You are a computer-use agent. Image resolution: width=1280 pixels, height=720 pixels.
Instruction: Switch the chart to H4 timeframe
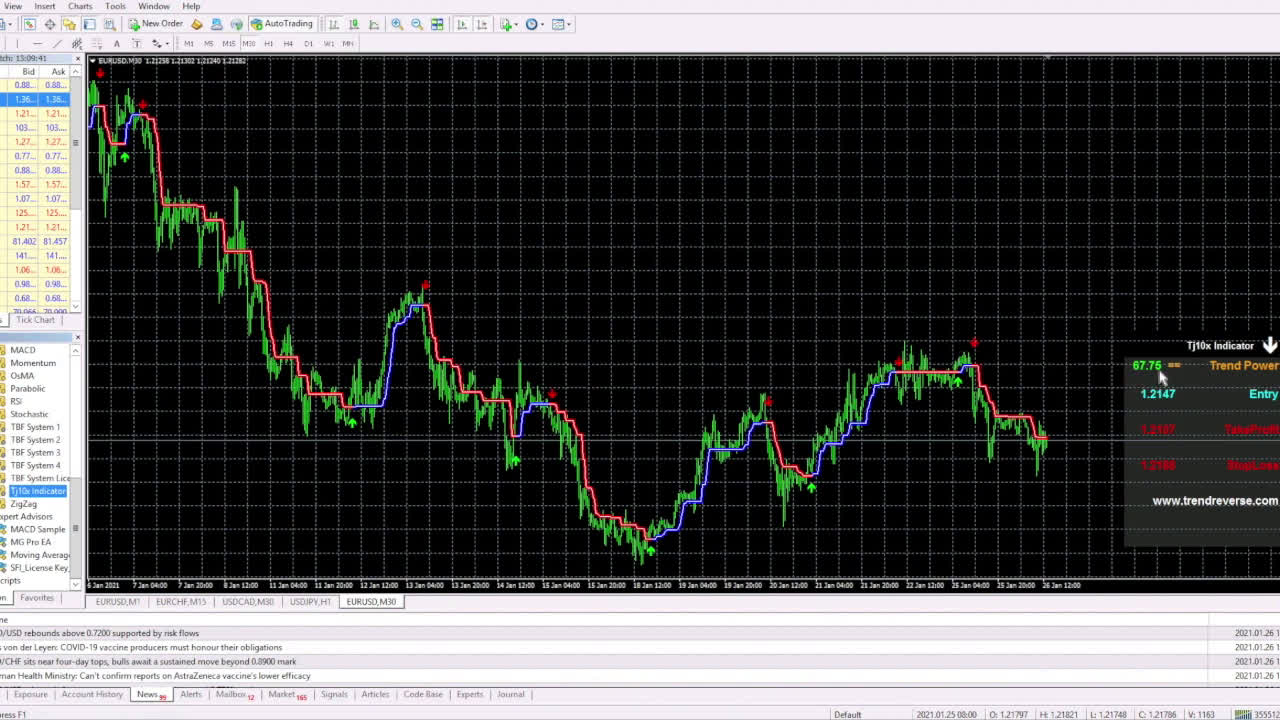point(289,43)
